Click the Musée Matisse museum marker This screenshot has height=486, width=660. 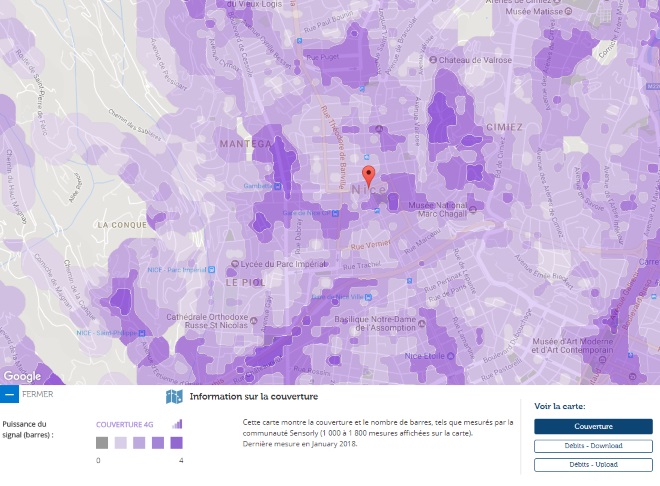click(568, 12)
